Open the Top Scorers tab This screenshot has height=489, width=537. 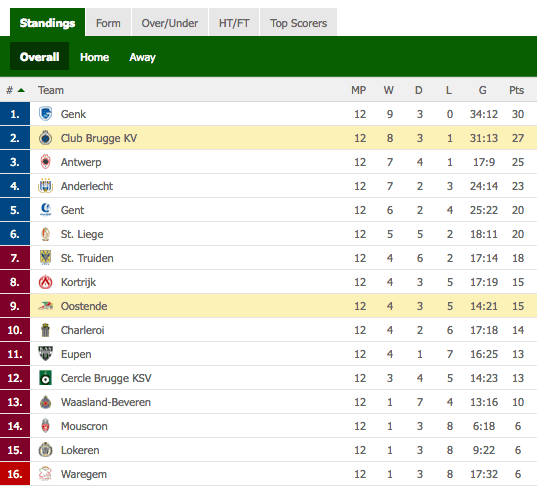298,23
